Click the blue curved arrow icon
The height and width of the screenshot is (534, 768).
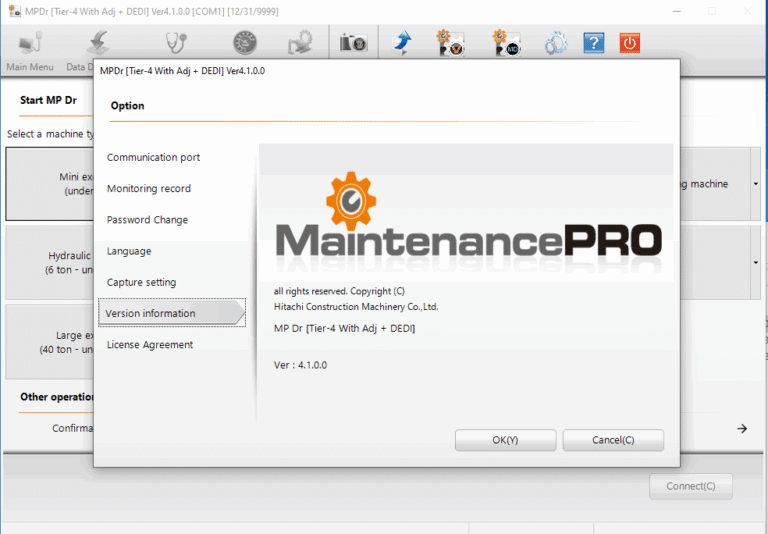point(403,43)
